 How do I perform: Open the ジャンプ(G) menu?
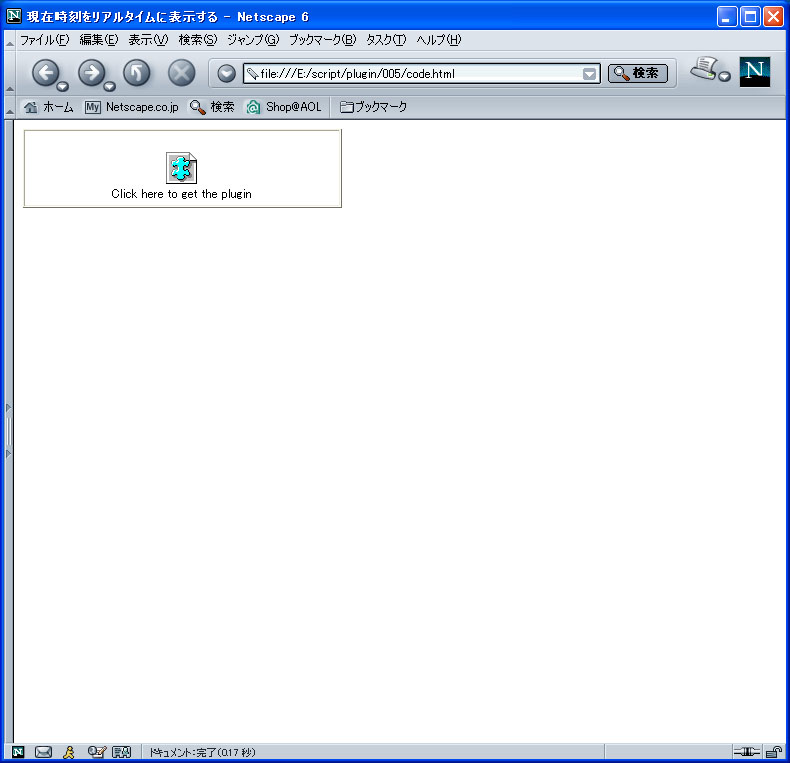coord(252,40)
